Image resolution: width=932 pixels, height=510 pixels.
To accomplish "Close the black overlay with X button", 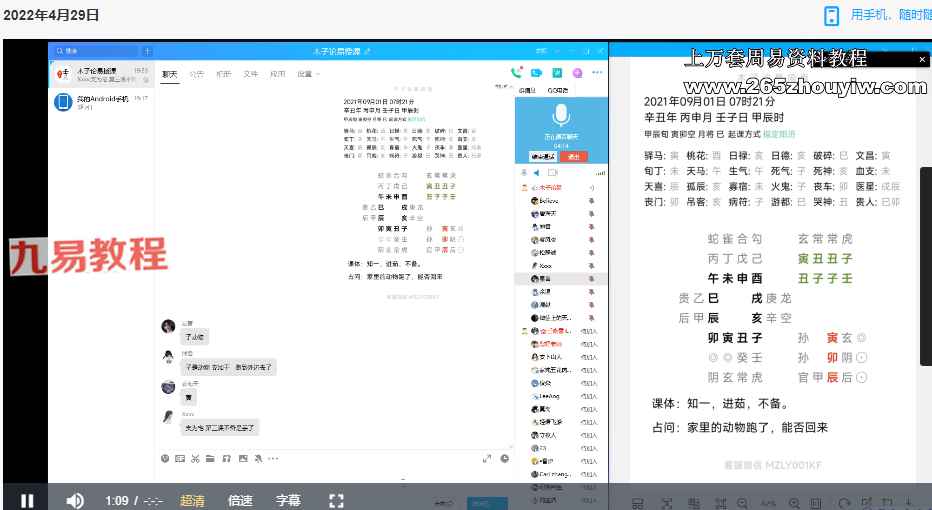I will 922,60.
